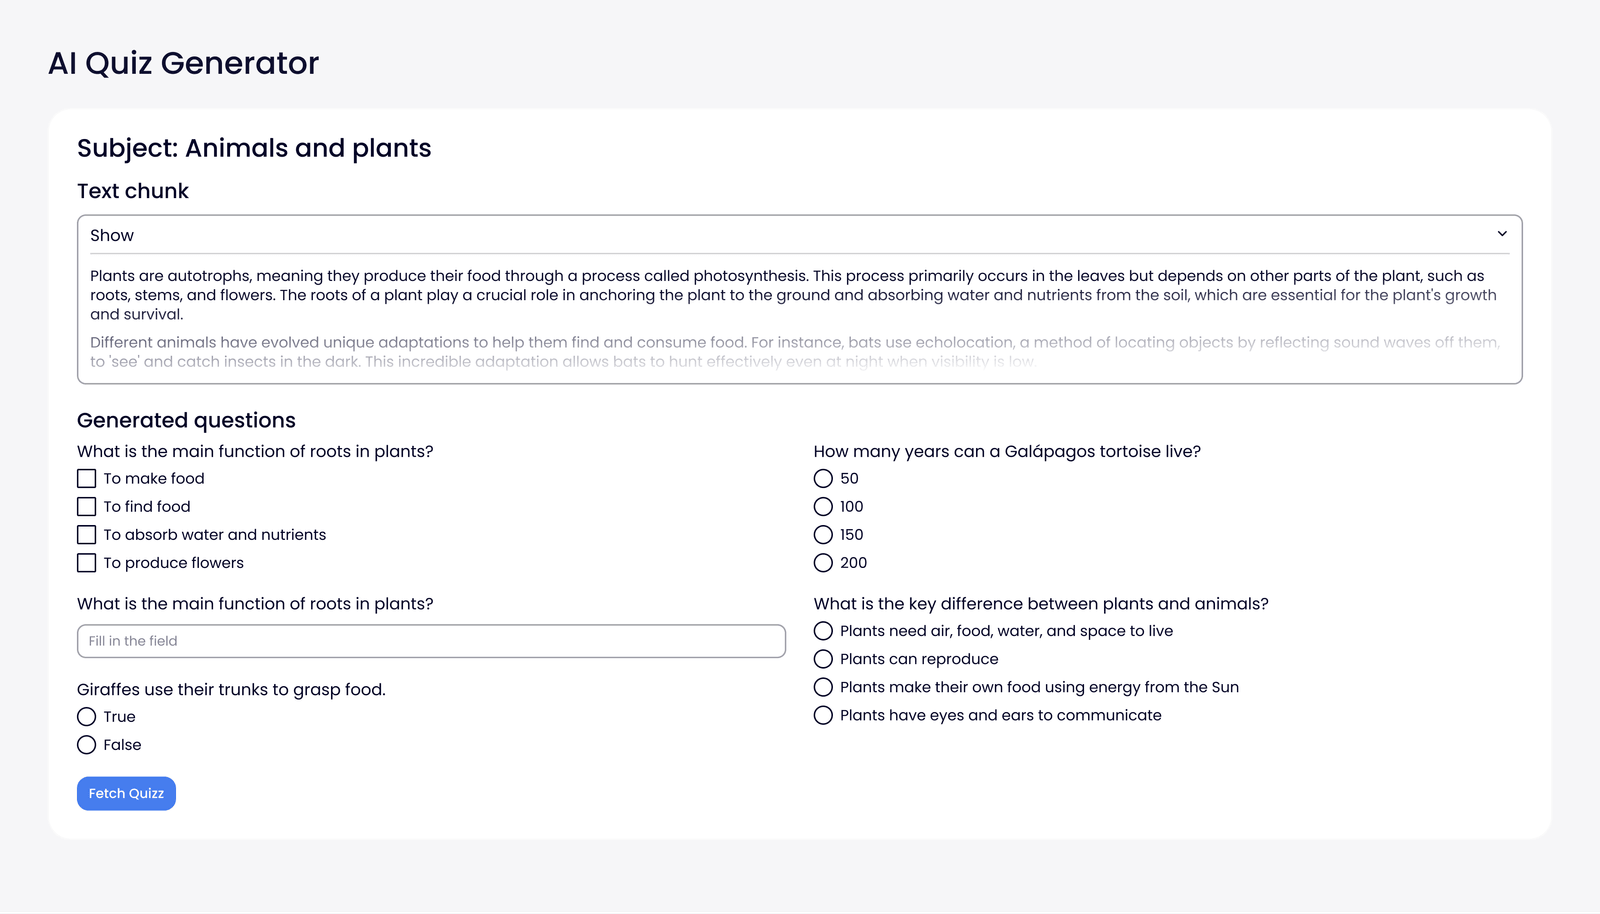Click the Show expander header

[112, 236]
